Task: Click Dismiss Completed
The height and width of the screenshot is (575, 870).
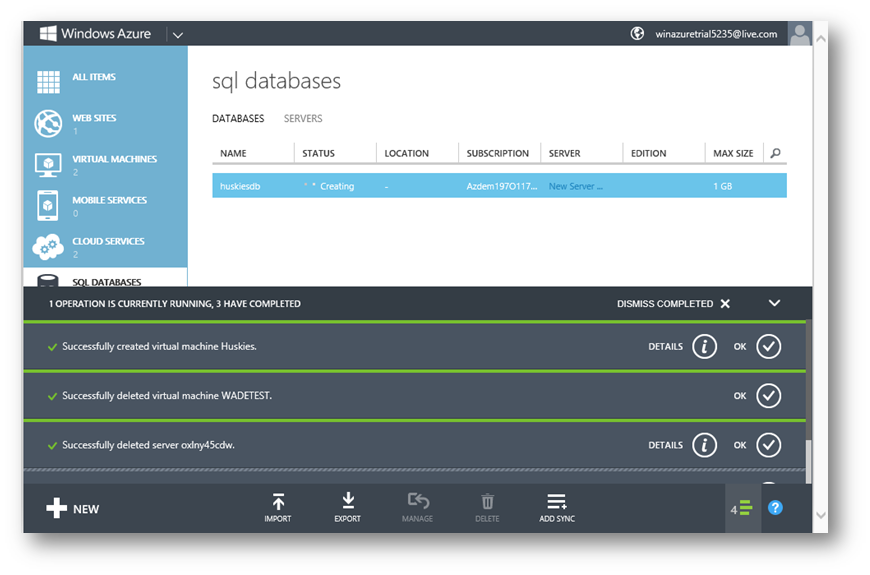Action: [673, 304]
